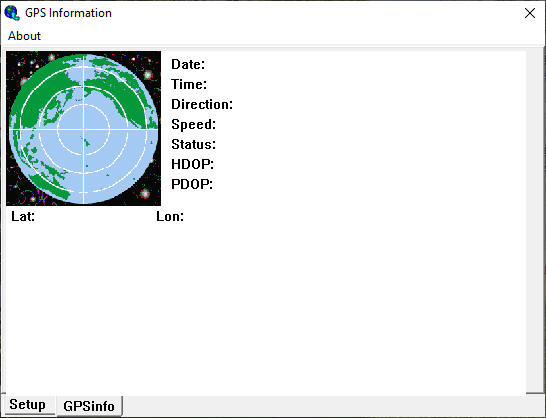This screenshot has width=546, height=418.
Task: Click the Direction label
Action: [x=202, y=104]
